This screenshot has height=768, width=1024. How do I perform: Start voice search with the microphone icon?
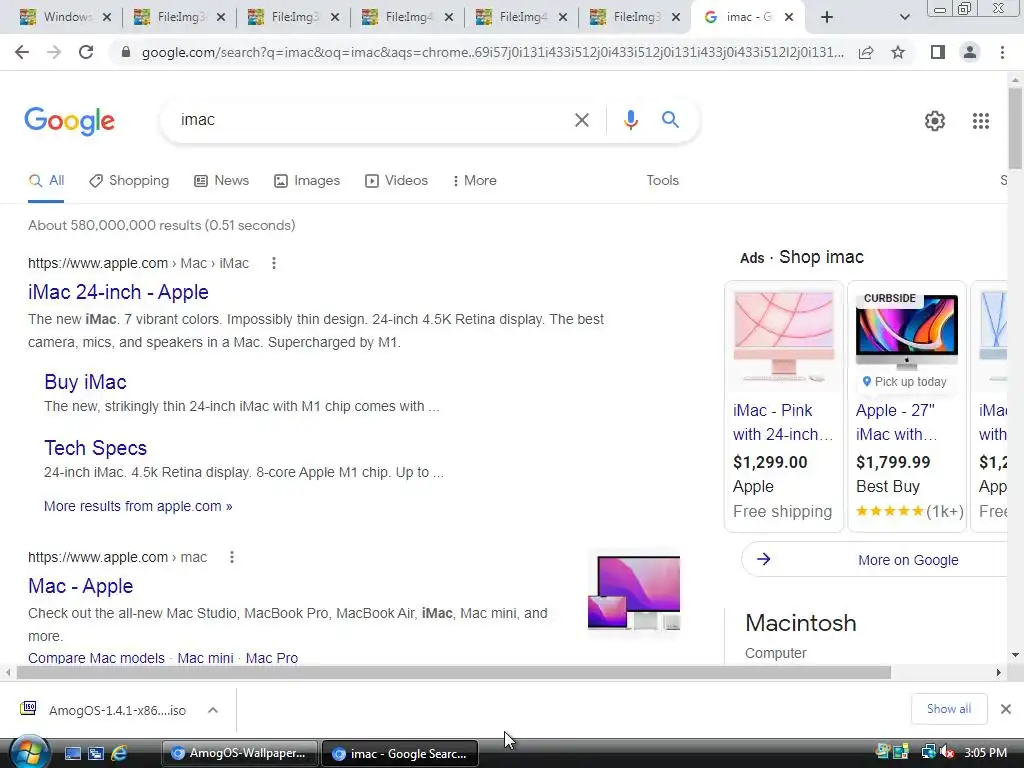(630, 120)
